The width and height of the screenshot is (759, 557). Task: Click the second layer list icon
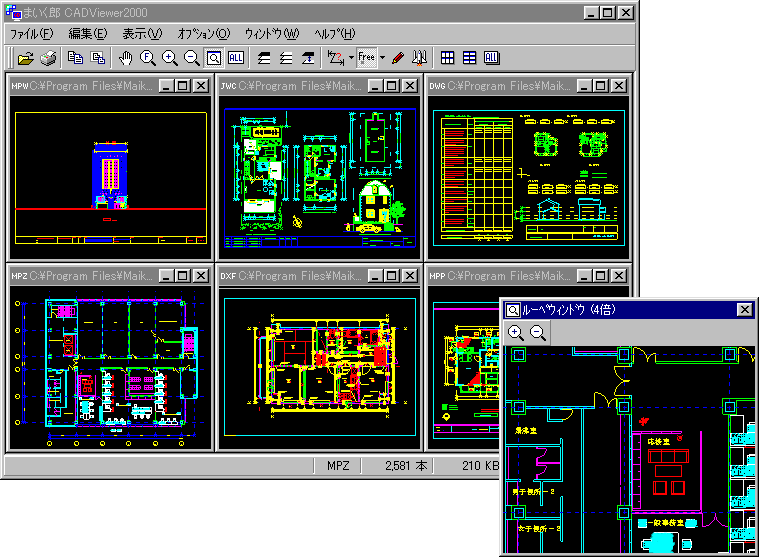point(286,58)
